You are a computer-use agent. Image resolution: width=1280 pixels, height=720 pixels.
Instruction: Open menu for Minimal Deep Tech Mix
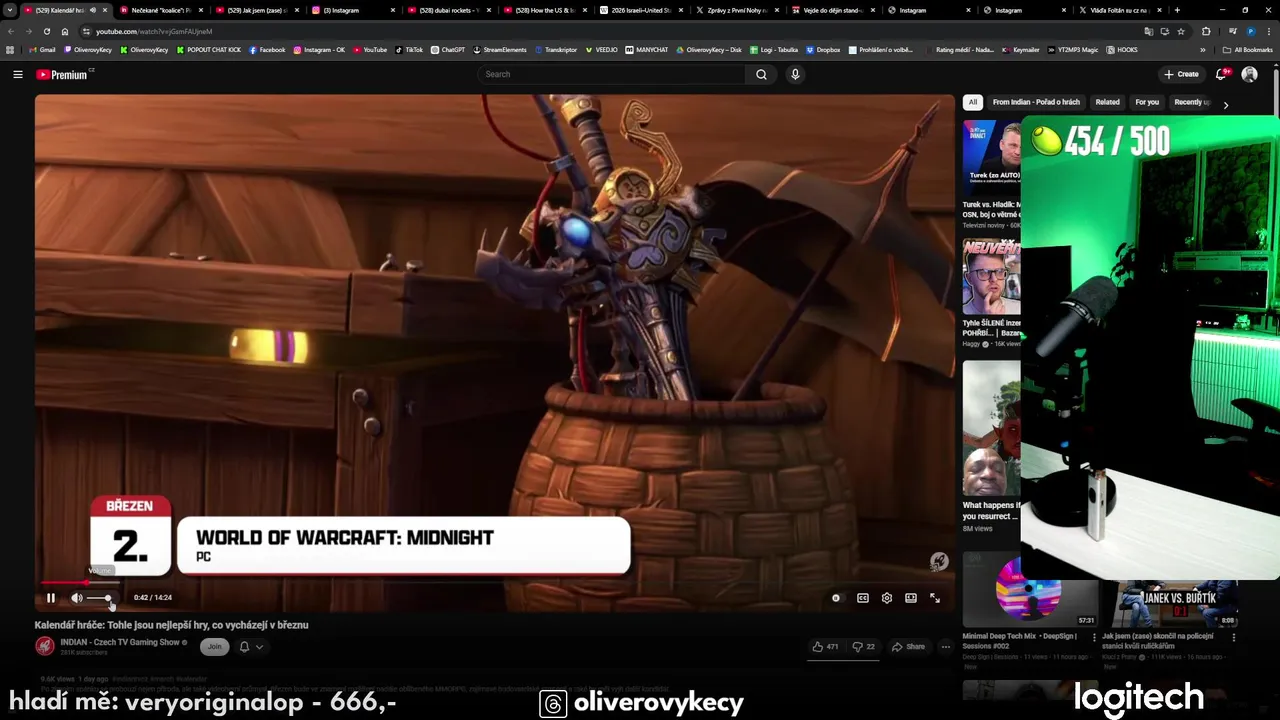1093,637
